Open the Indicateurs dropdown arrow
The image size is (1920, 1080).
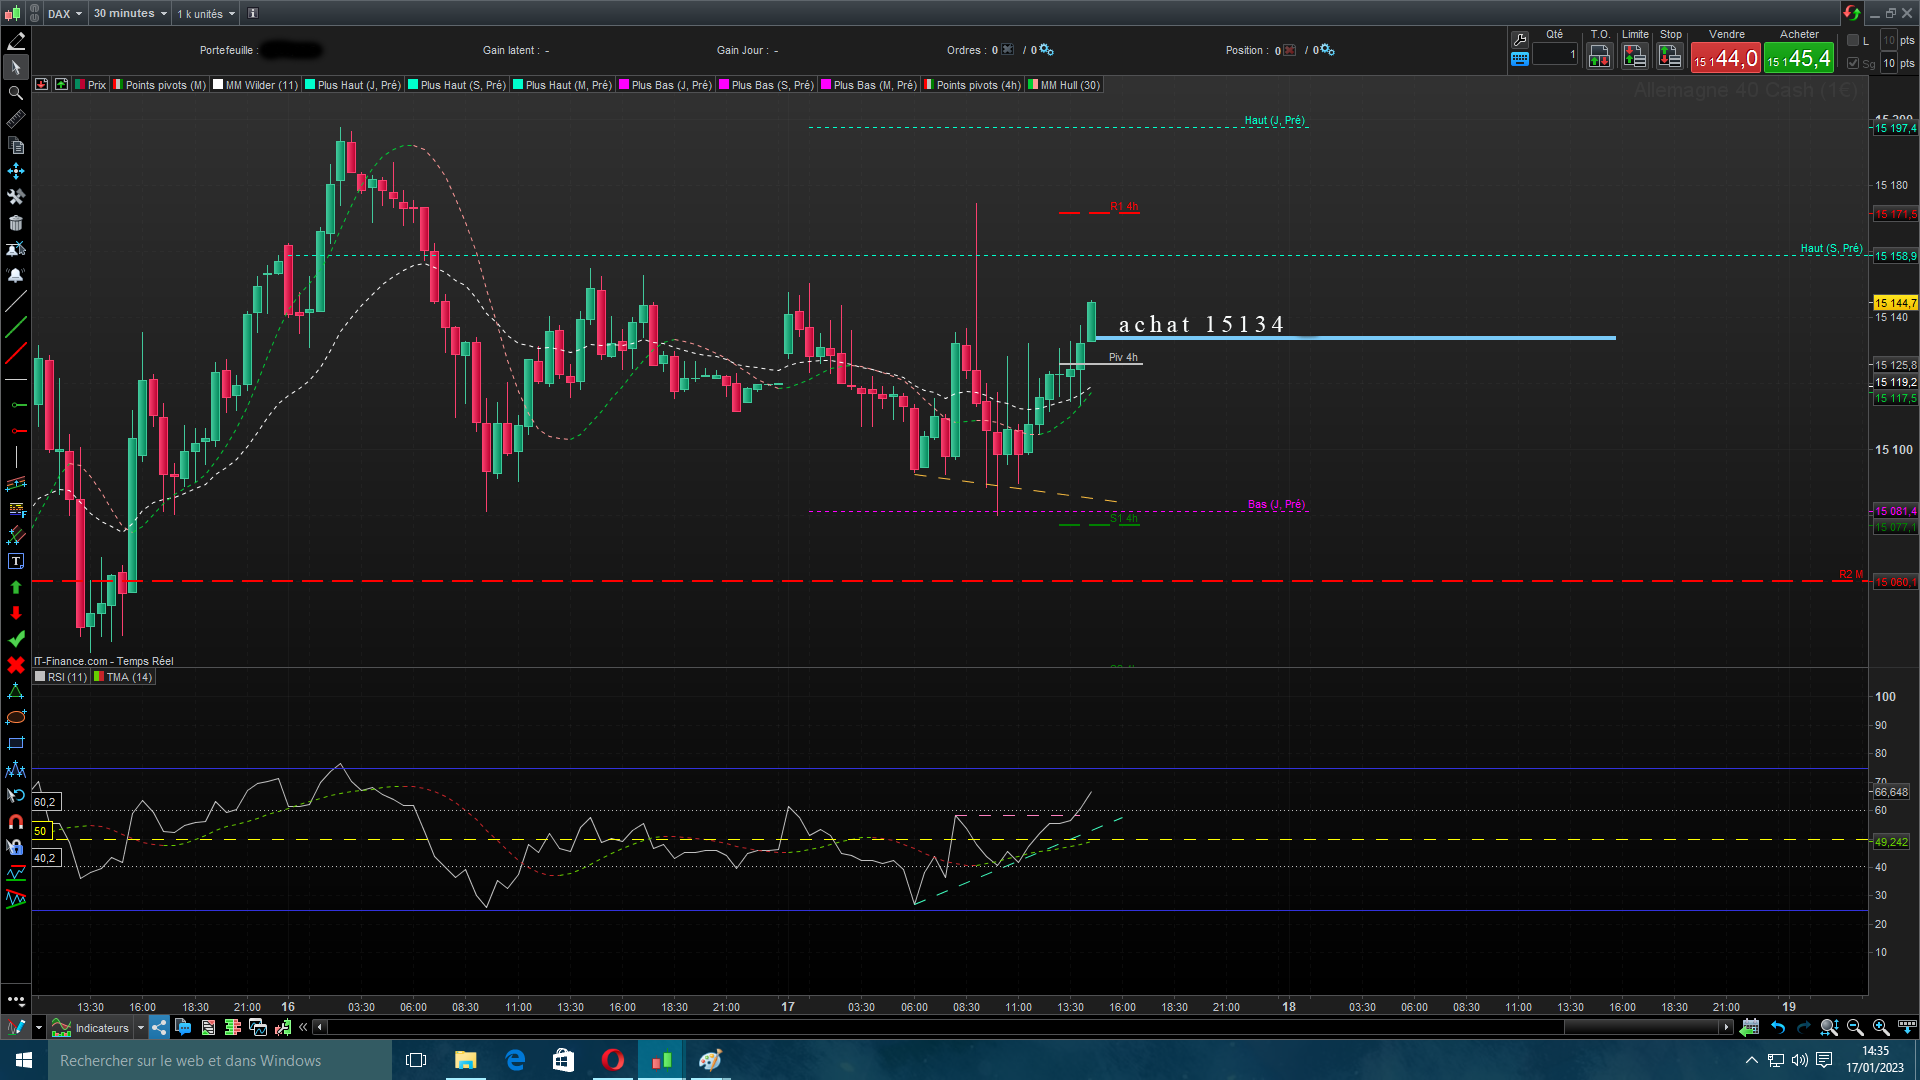[140, 1027]
